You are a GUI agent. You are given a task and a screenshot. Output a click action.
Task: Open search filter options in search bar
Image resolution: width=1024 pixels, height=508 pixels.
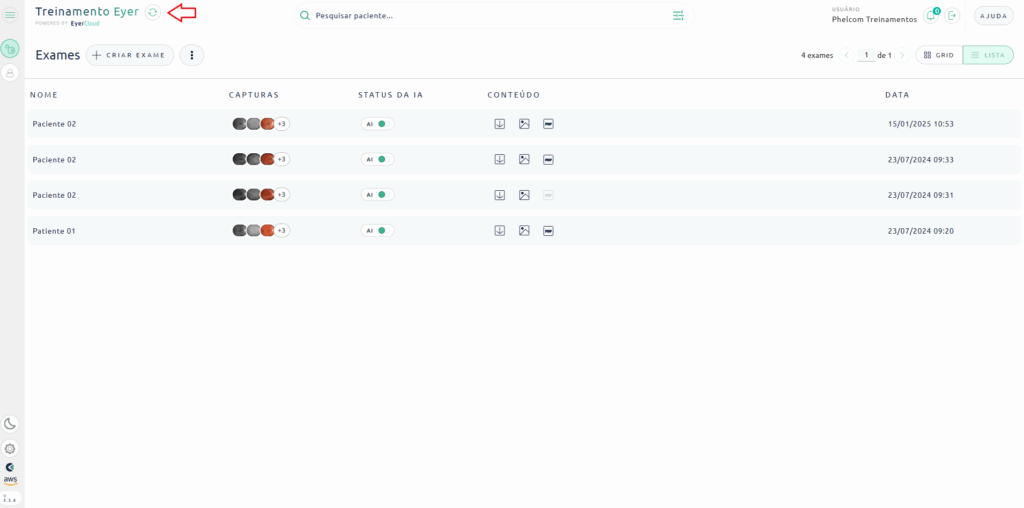678,16
